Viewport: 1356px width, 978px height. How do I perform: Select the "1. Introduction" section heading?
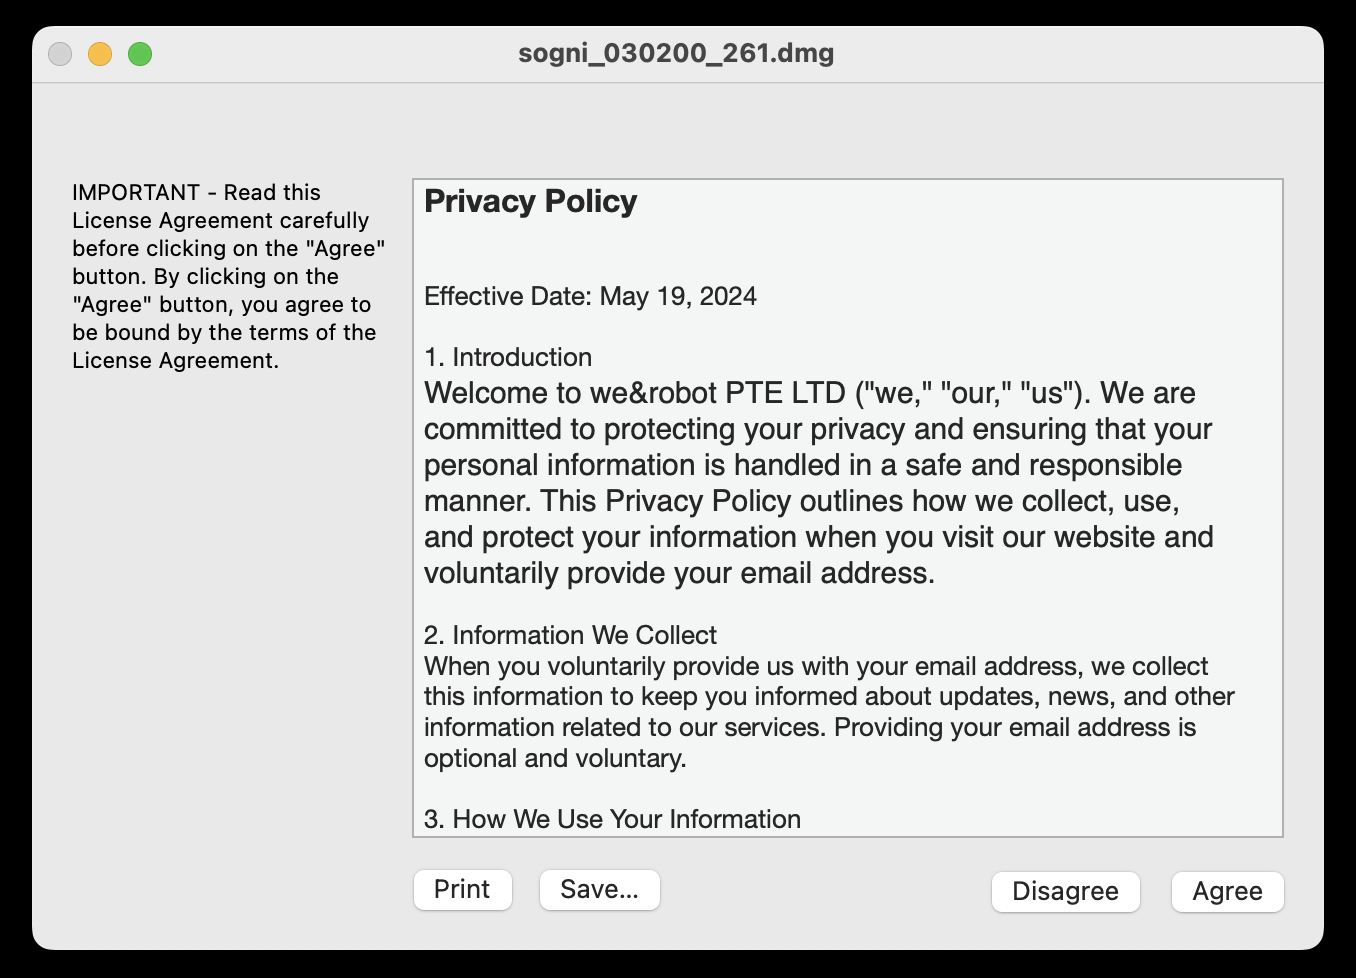pyautogui.click(x=508, y=357)
